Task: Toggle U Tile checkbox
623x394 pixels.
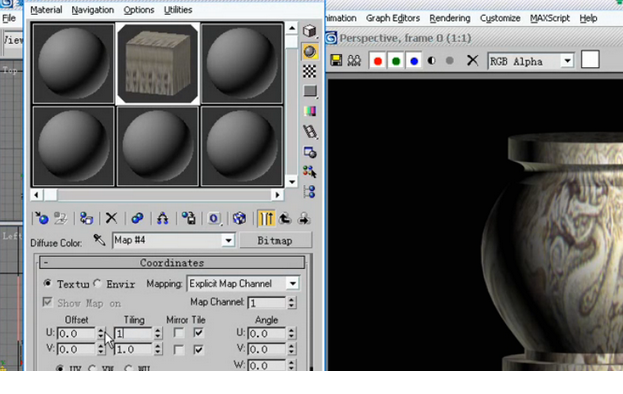Action: [x=198, y=333]
